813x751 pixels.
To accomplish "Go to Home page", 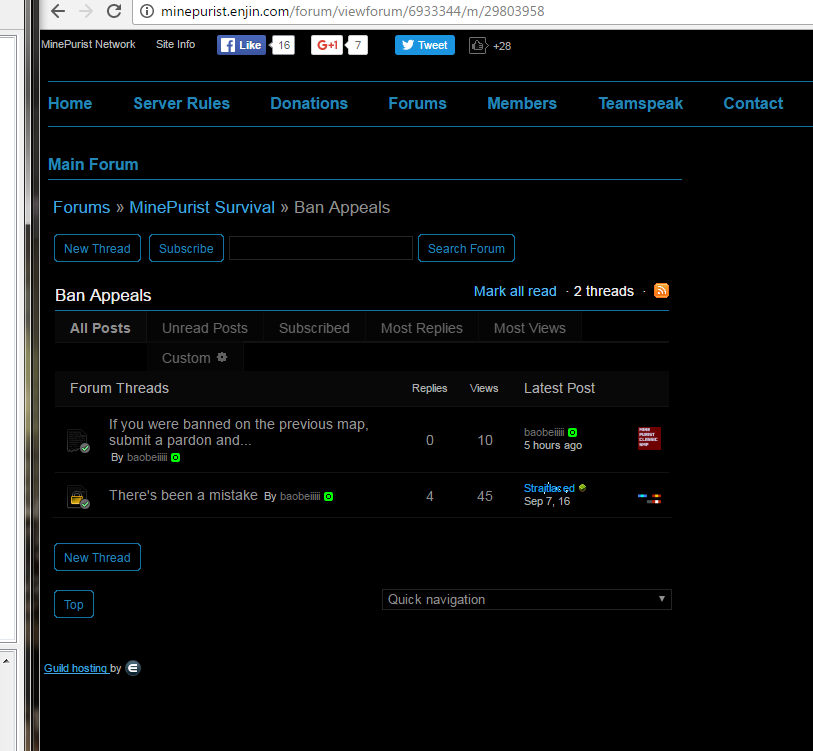I will [70, 103].
